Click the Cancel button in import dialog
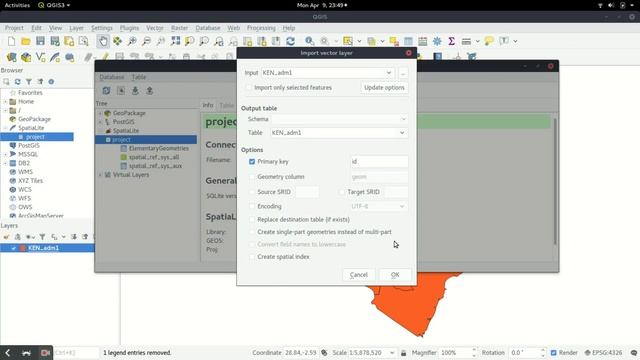 tap(359, 275)
